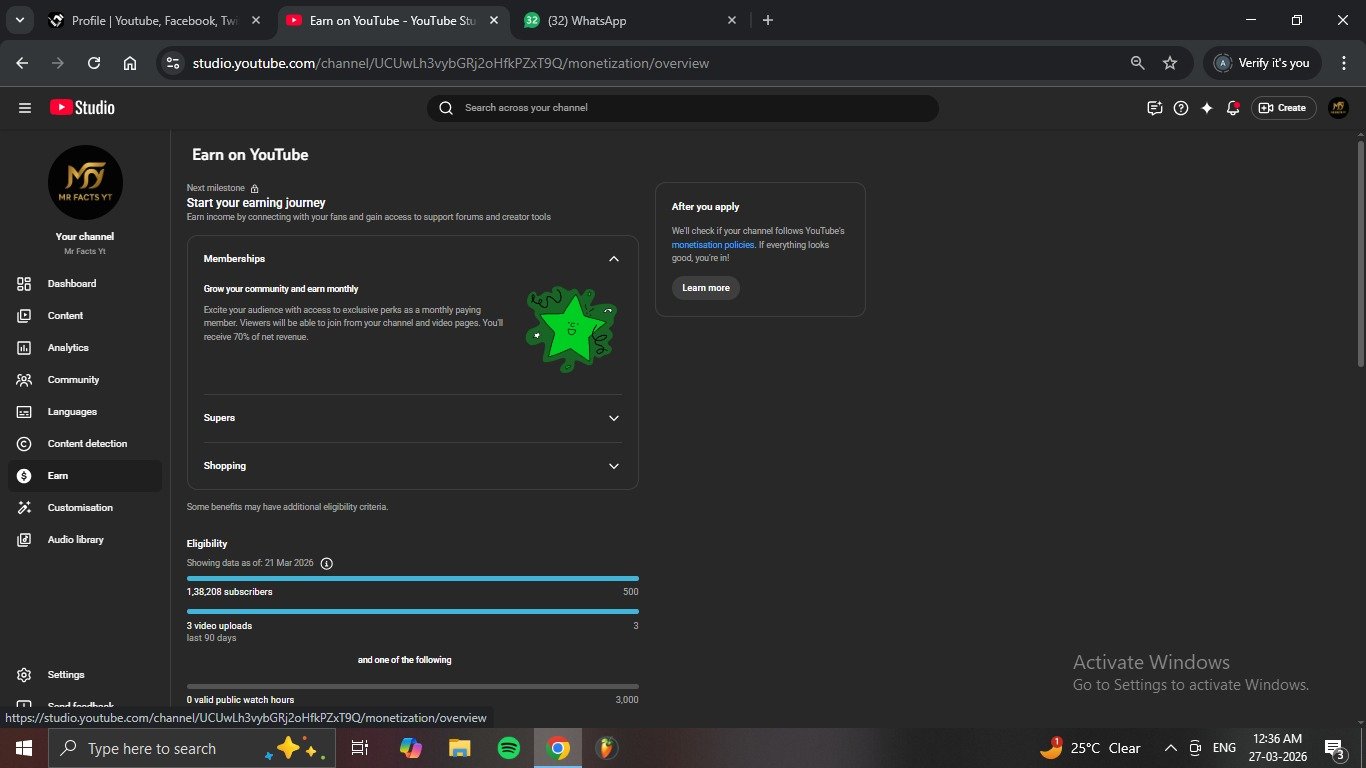Open the Help question mark icon
Image resolution: width=1366 pixels, height=768 pixels.
tap(1181, 108)
